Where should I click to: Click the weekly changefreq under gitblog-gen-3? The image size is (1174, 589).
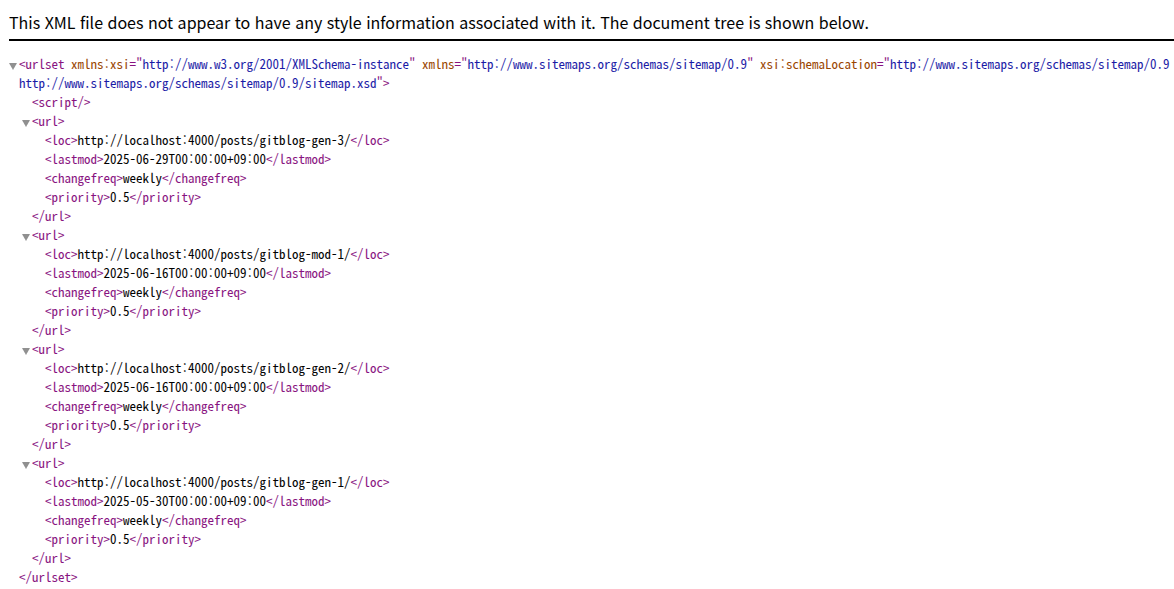click(141, 179)
